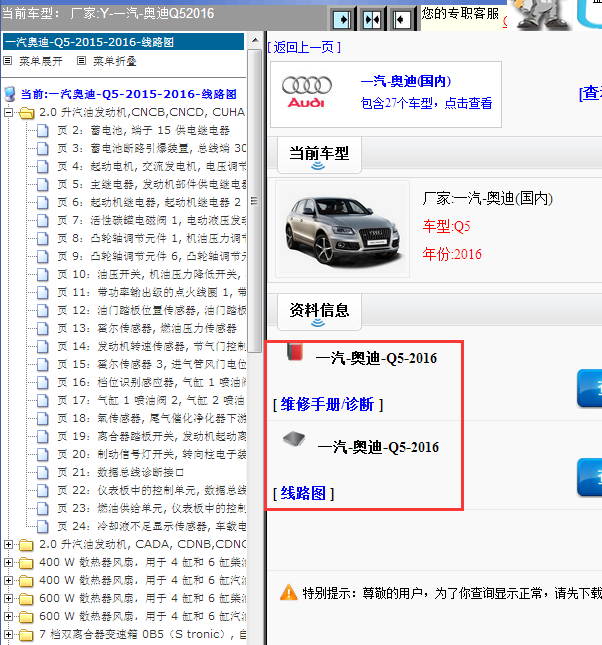The image size is (602, 645).
Task: Click the 当前:一汽奥迪-Q5-2015-2016-线路图 root node
Action: [128, 94]
